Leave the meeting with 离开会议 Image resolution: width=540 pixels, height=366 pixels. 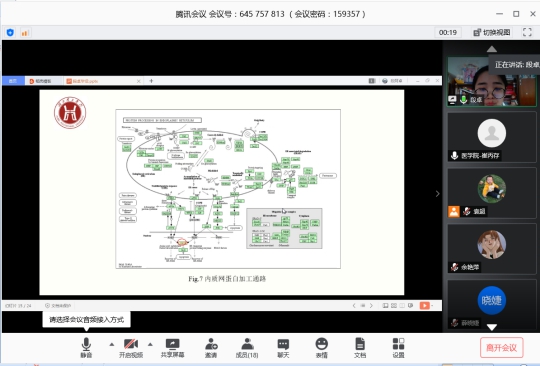[x=501, y=348]
